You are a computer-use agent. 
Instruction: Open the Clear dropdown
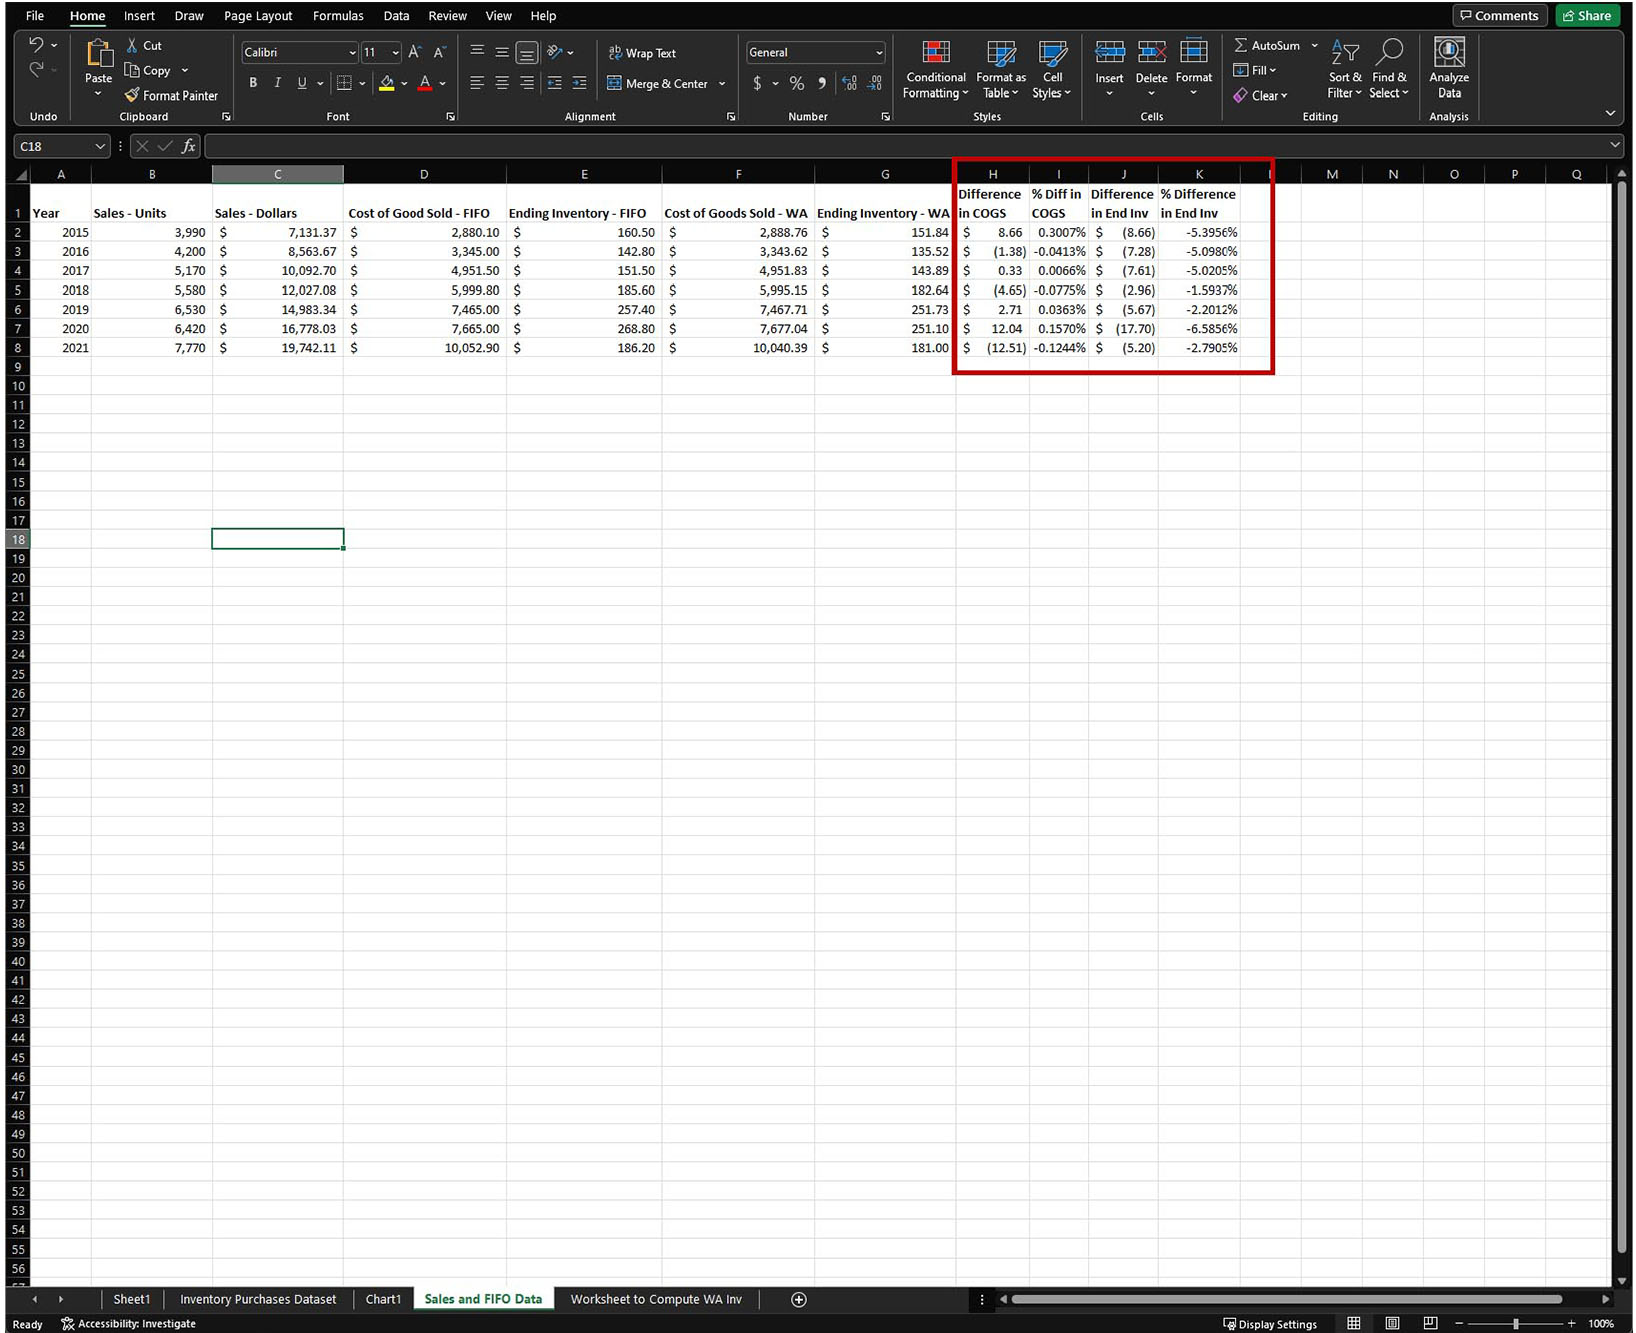pos(1260,95)
